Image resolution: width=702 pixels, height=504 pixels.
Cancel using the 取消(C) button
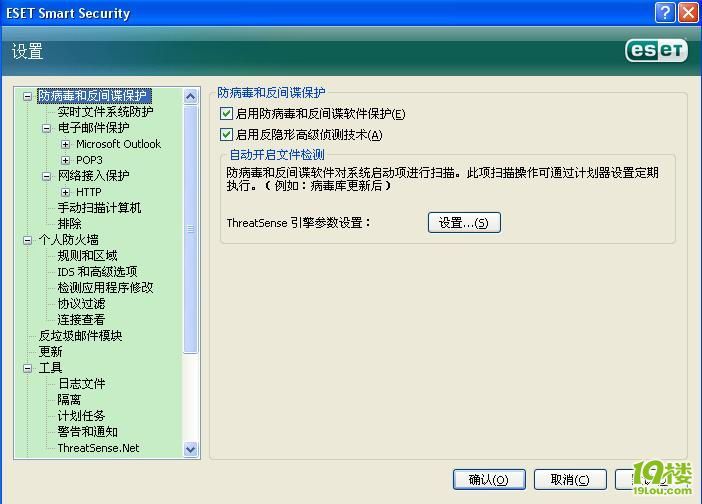click(x=570, y=480)
